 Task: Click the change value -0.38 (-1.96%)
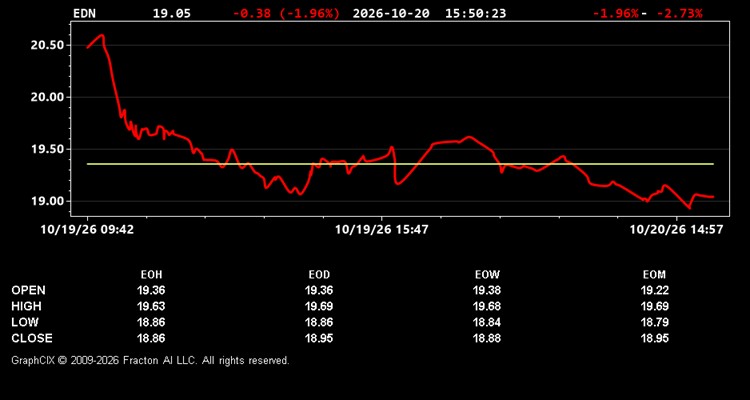pos(286,13)
